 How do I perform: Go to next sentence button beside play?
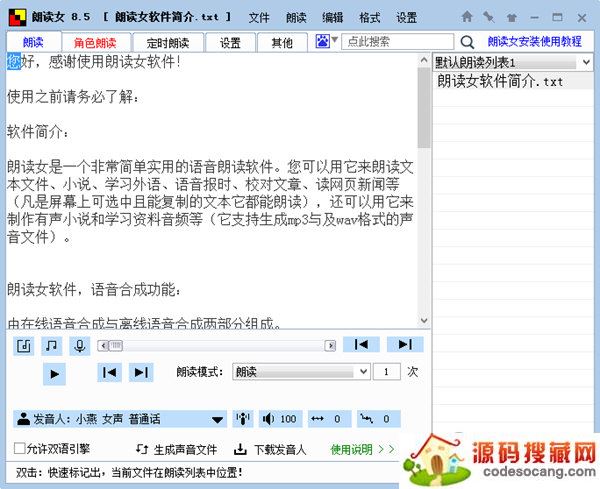point(141,372)
